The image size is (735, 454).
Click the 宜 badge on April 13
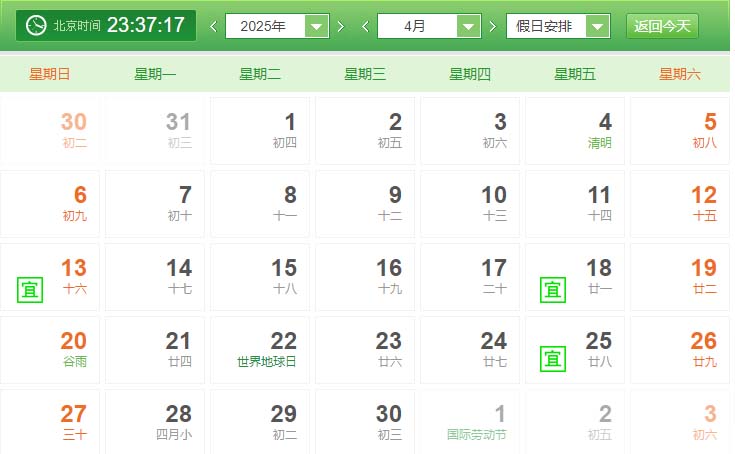(x=30, y=290)
